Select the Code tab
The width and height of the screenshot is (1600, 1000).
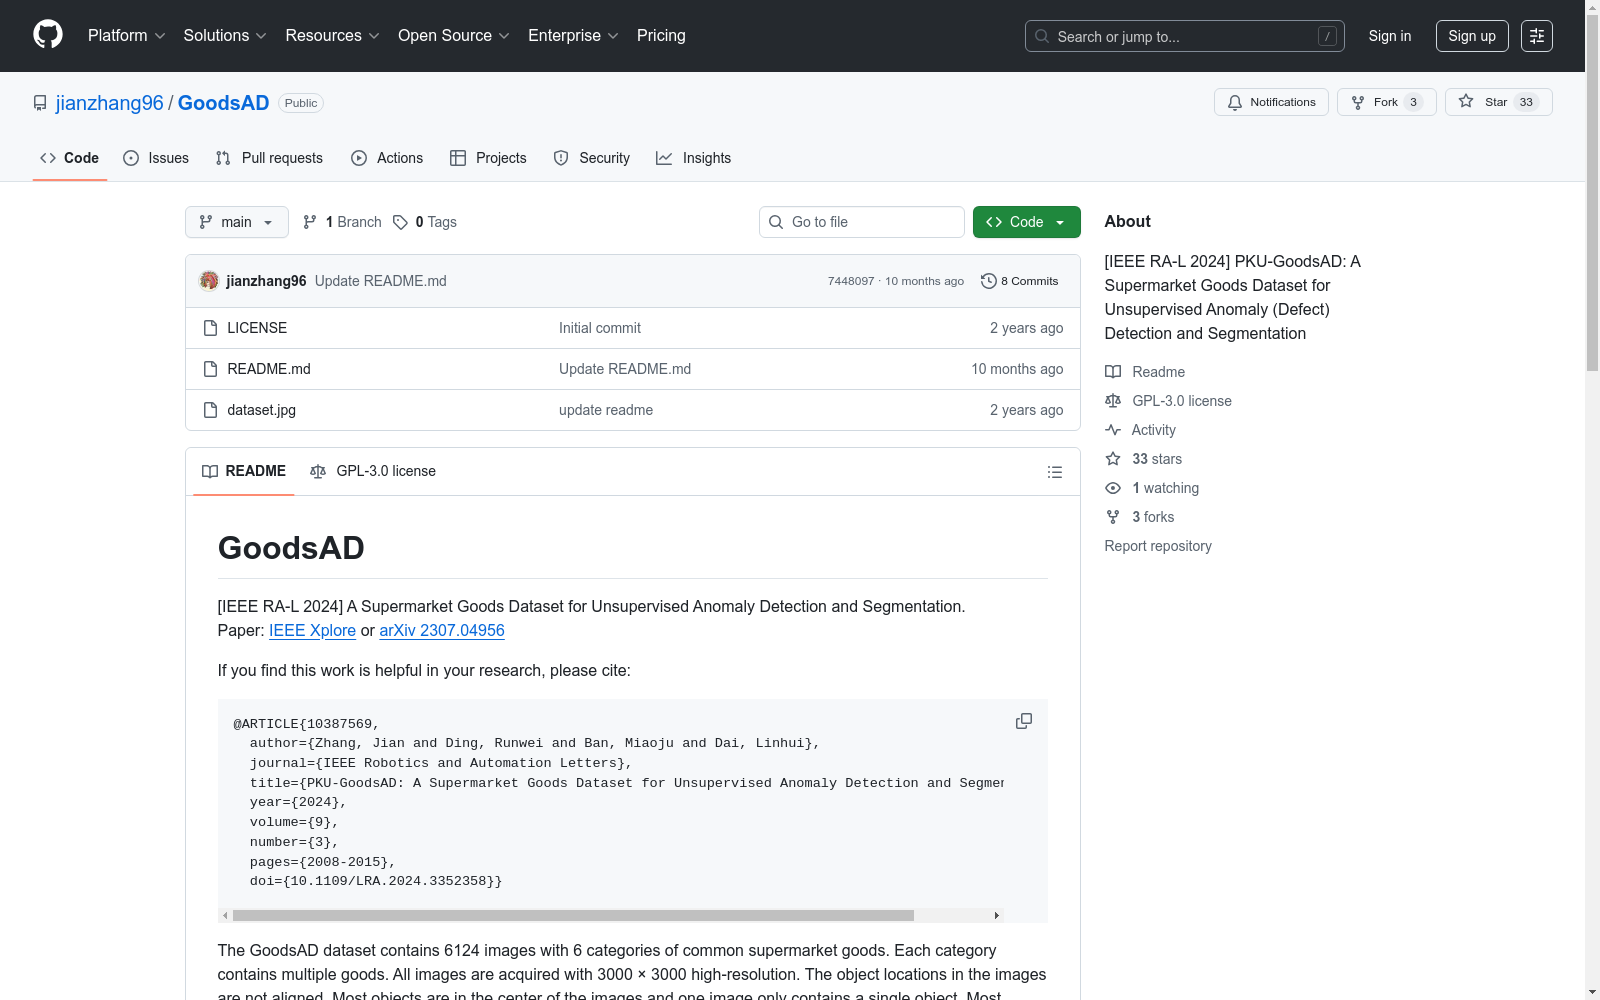click(70, 158)
